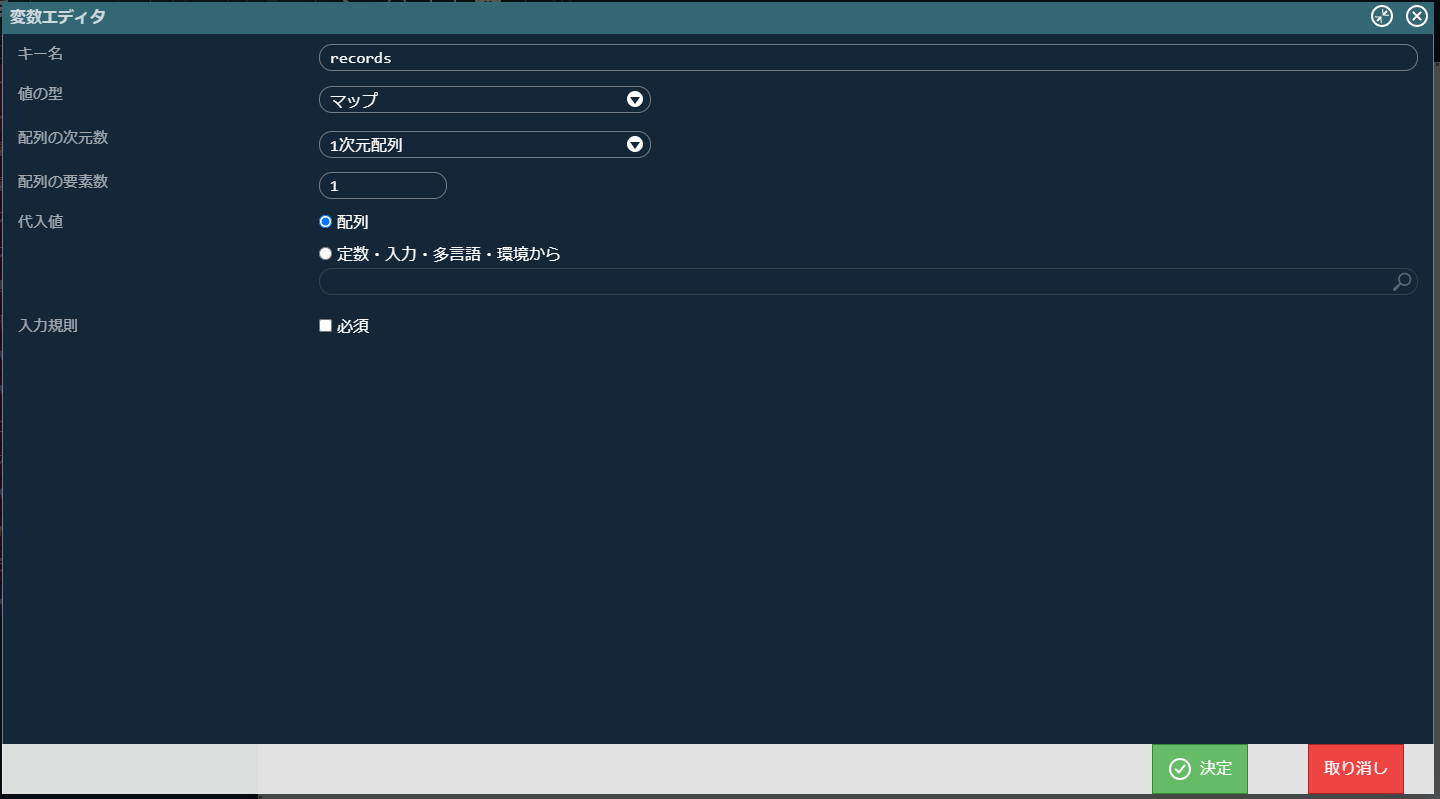Click the magnifier icon in the value field
Screen dimensions: 1440x799
[1402, 282]
